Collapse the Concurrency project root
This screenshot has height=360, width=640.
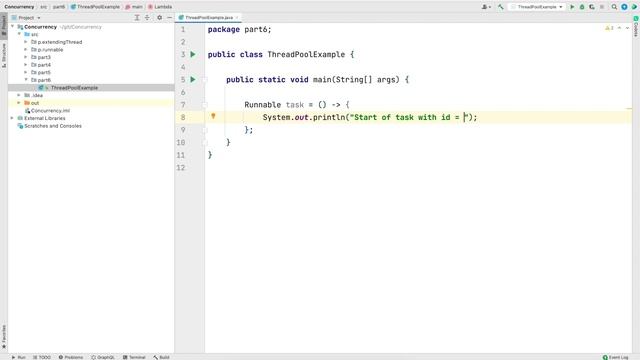13,27
